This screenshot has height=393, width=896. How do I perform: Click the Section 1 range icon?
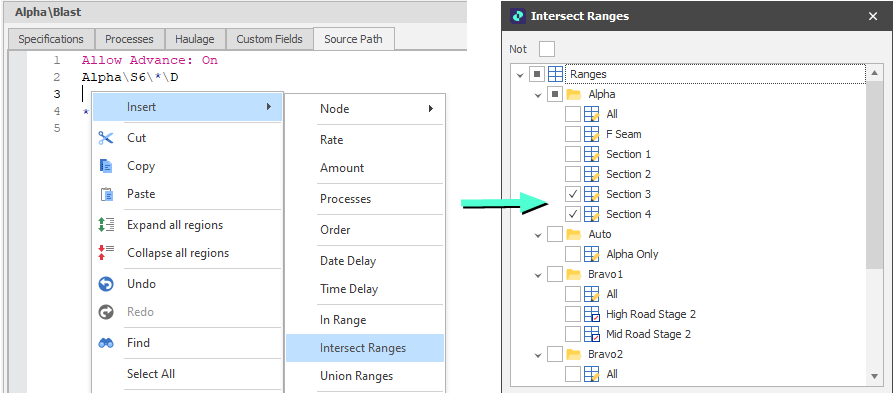tap(591, 154)
